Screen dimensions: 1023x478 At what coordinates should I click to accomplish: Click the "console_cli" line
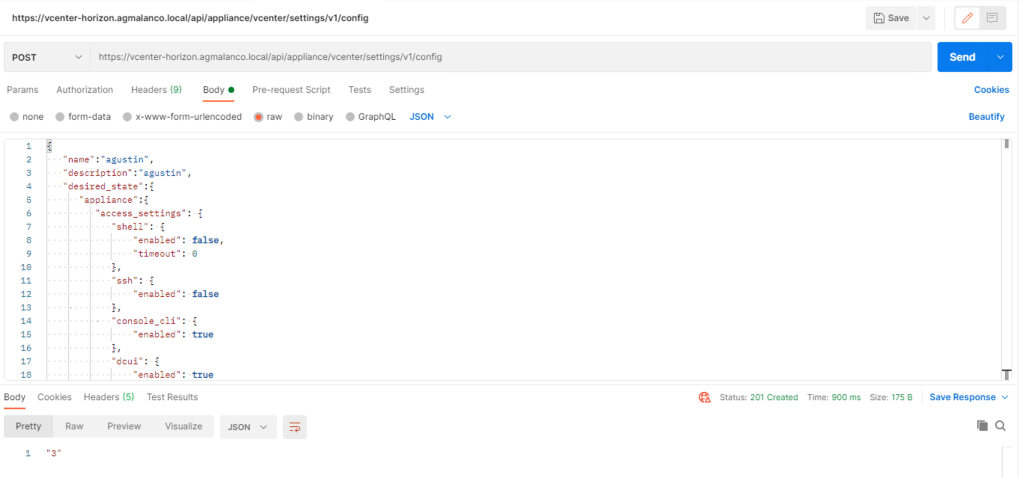(155, 321)
